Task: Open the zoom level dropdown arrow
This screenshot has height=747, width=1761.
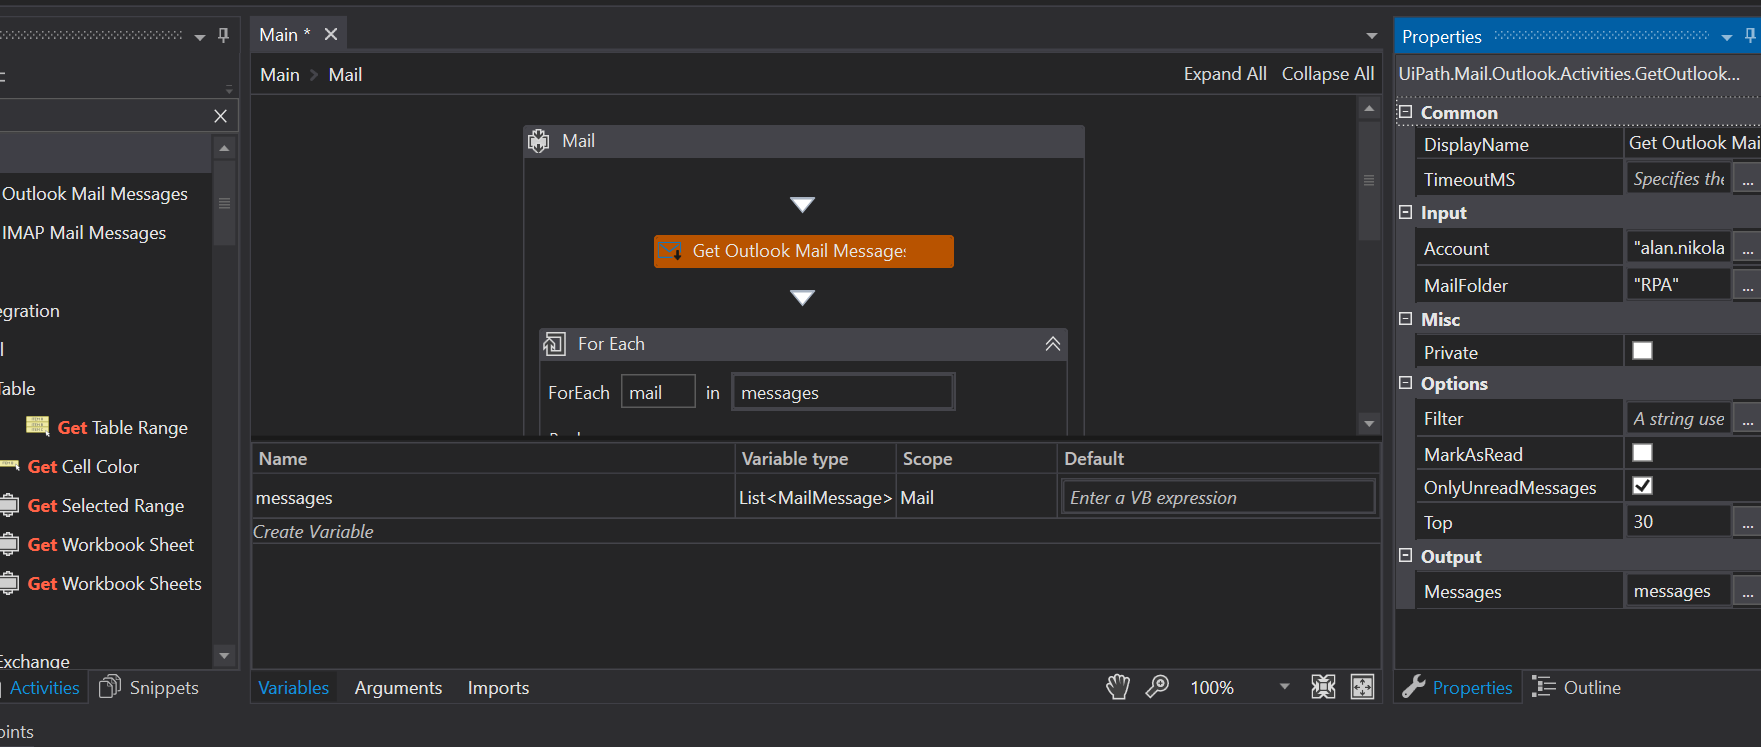Action: [1285, 687]
